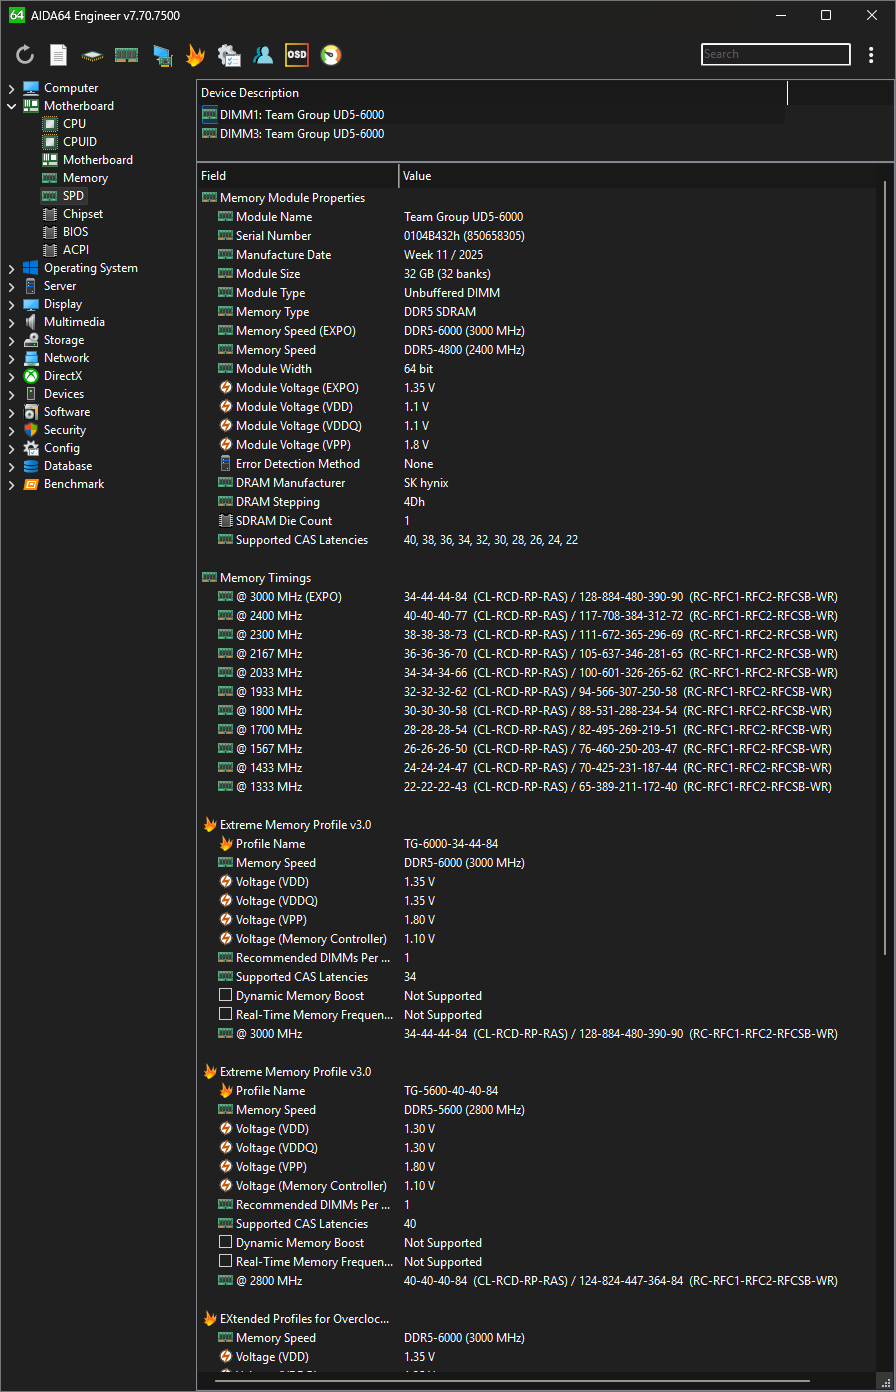
Task: Click the Refresh arrow toolbar icon
Action: coord(25,55)
